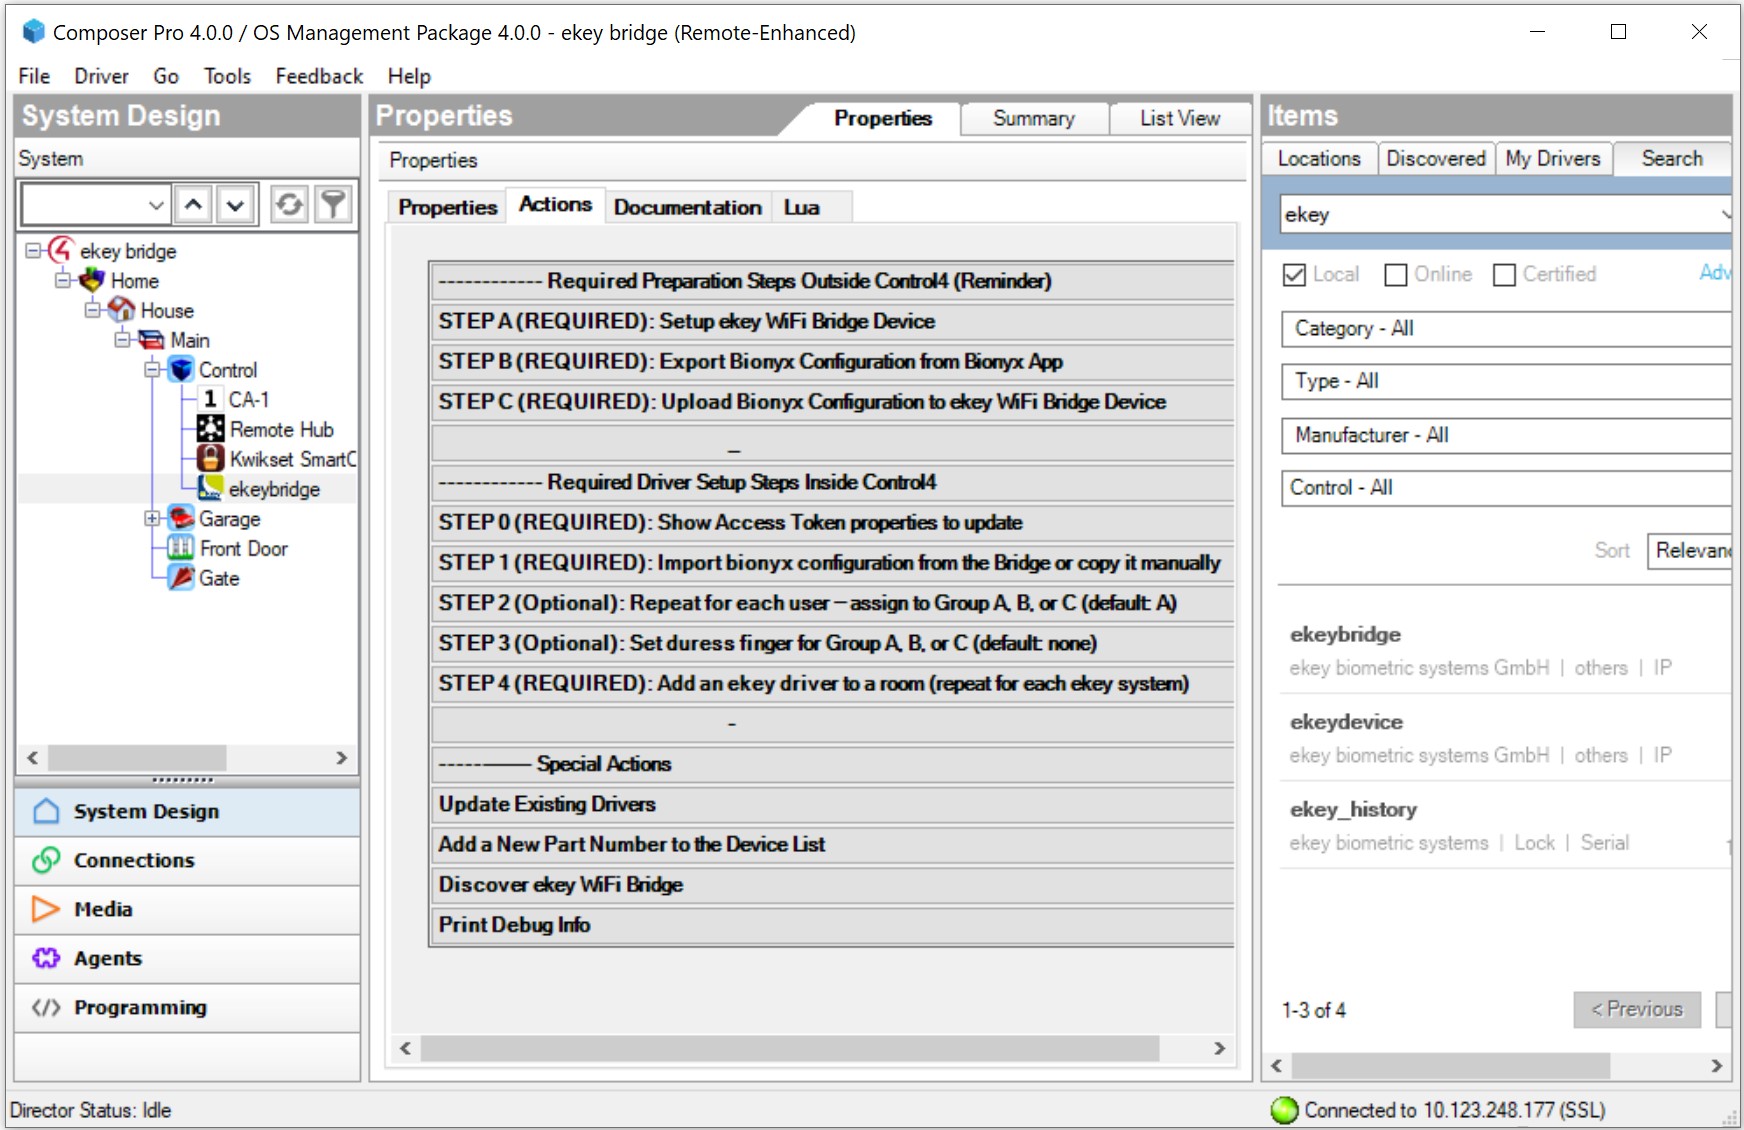The image size is (1744, 1130).
Task: Enable the Certified checkbox
Action: point(1504,275)
